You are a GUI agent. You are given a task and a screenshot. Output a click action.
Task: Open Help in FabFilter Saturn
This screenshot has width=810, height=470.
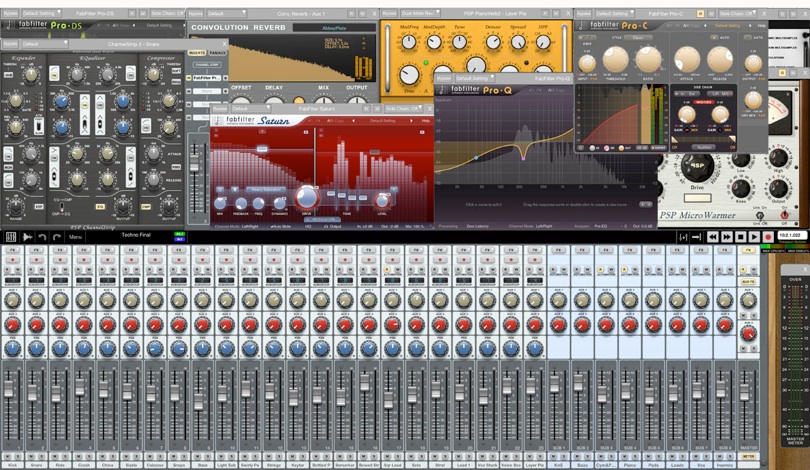point(426,121)
